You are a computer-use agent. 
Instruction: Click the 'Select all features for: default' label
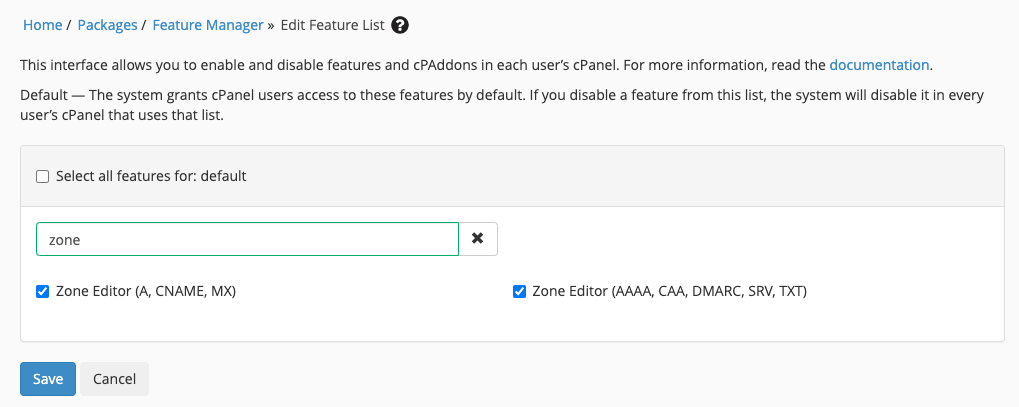click(x=151, y=176)
